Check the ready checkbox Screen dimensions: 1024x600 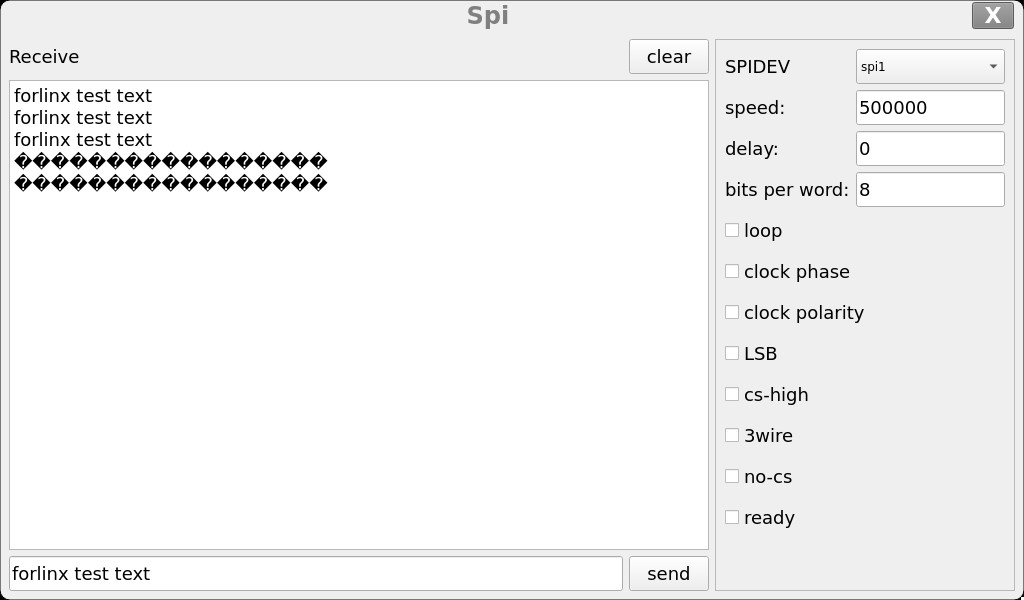(732, 518)
